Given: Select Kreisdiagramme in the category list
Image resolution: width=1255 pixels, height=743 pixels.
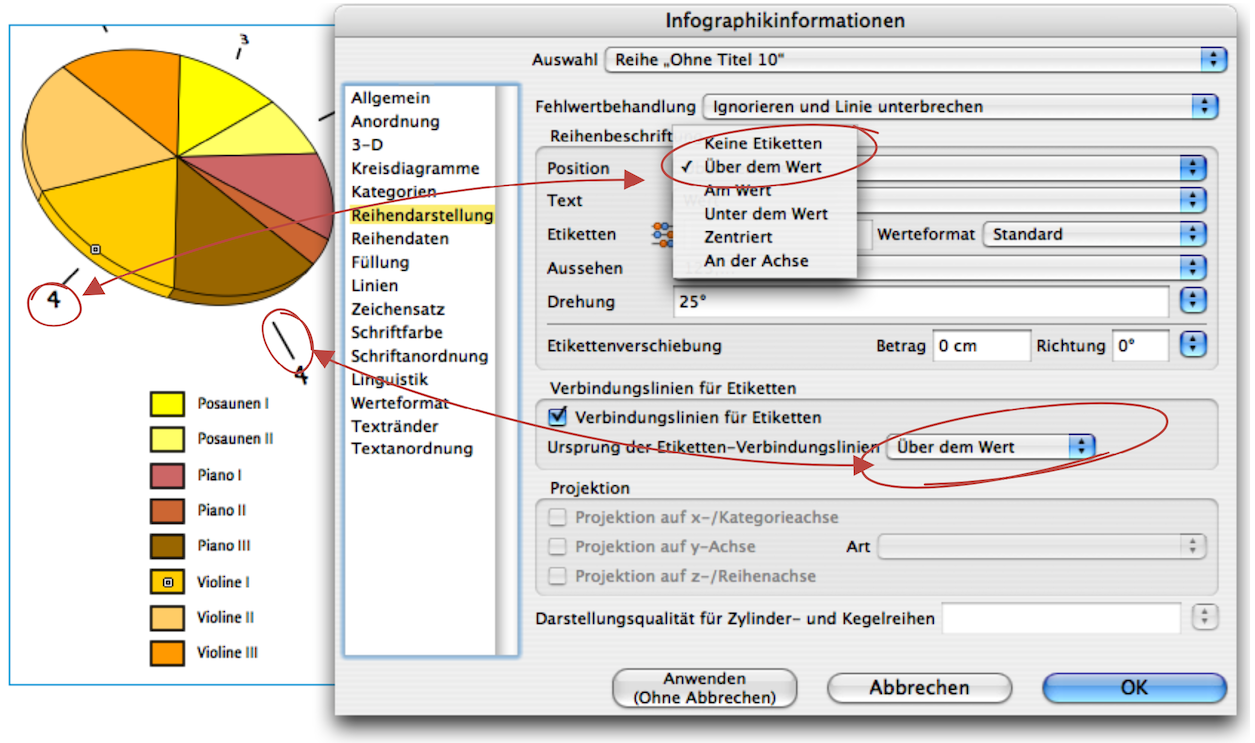Looking at the screenshot, I should (415, 168).
